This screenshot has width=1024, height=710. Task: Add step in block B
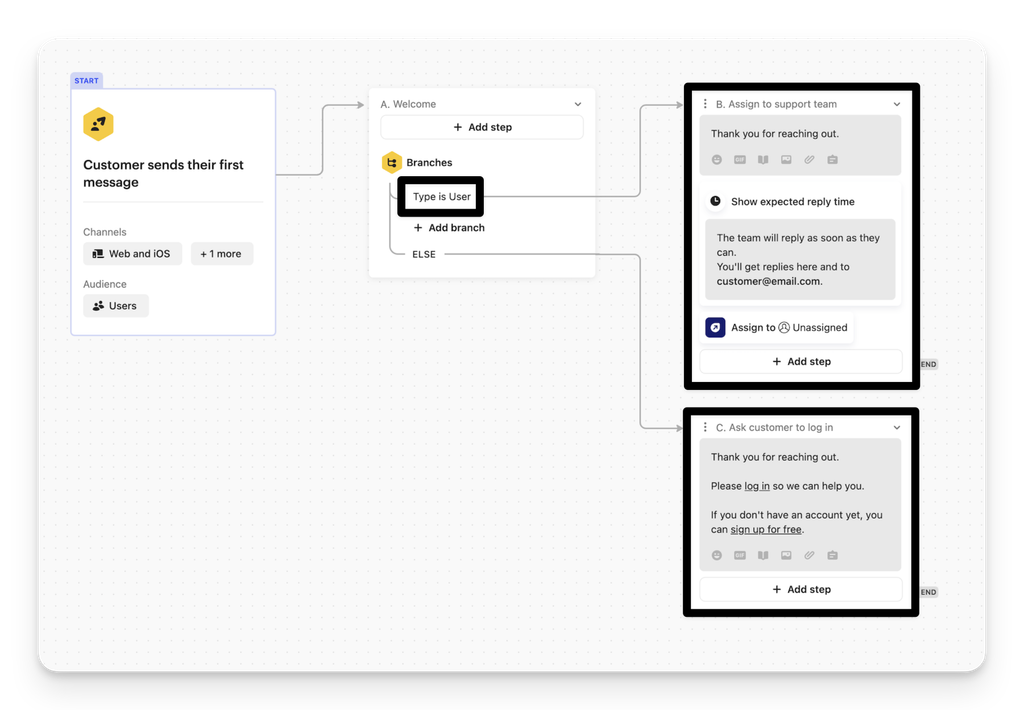click(801, 361)
